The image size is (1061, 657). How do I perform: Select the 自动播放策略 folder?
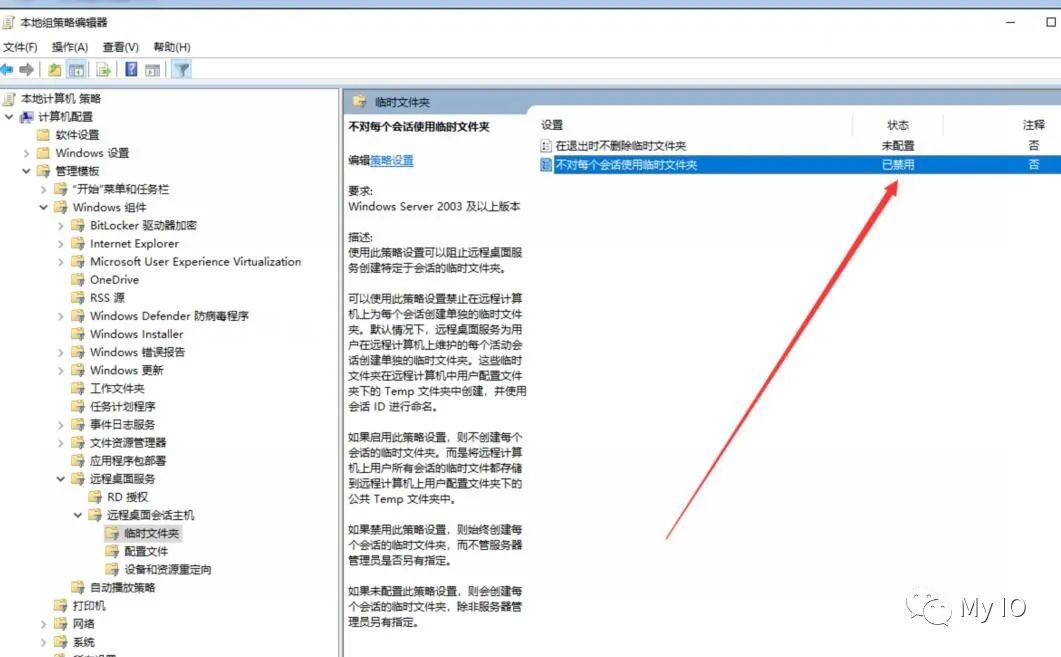click(x=122, y=587)
